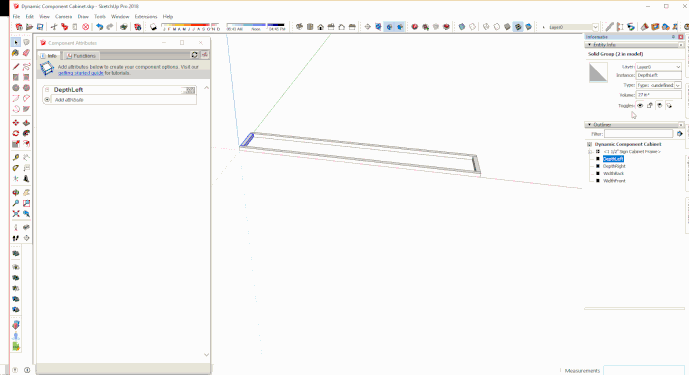Pick the Zoom magnifier tool

click(16, 203)
